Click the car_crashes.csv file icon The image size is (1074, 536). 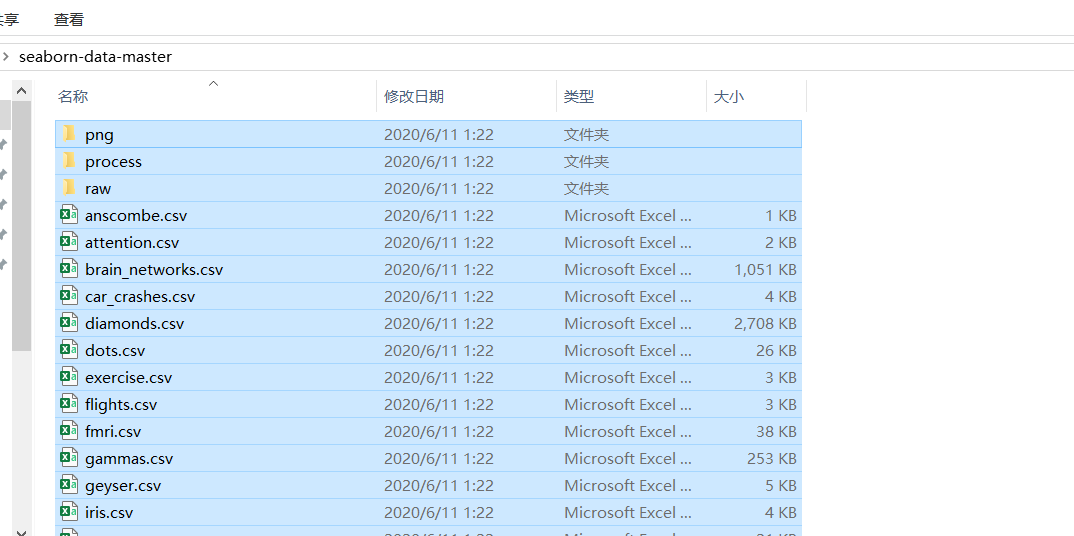(x=68, y=296)
